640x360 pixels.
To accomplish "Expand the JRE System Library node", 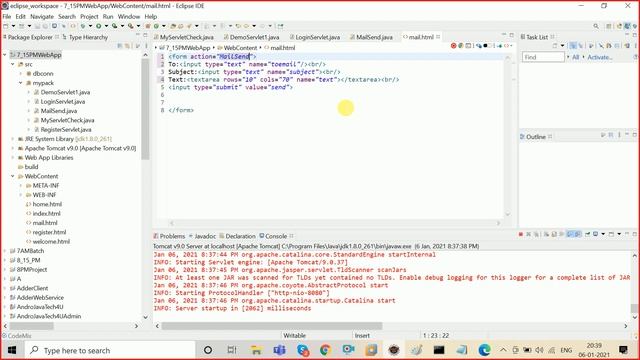I will pyautogui.click(x=13, y=139).
